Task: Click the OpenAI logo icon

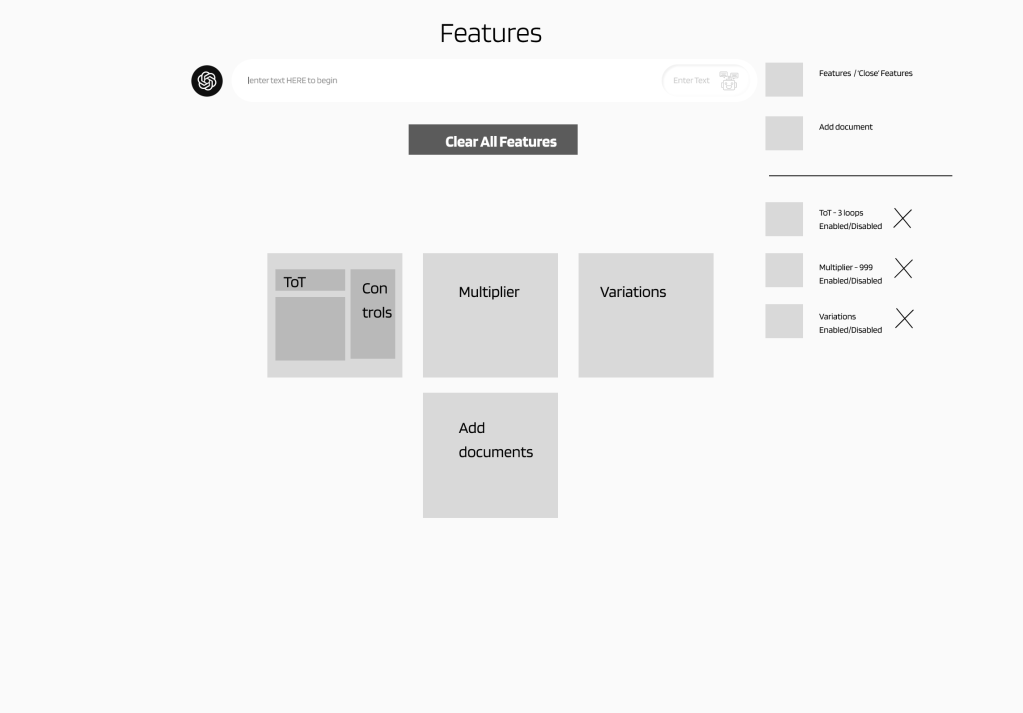Action: click(x=206, y=81)
